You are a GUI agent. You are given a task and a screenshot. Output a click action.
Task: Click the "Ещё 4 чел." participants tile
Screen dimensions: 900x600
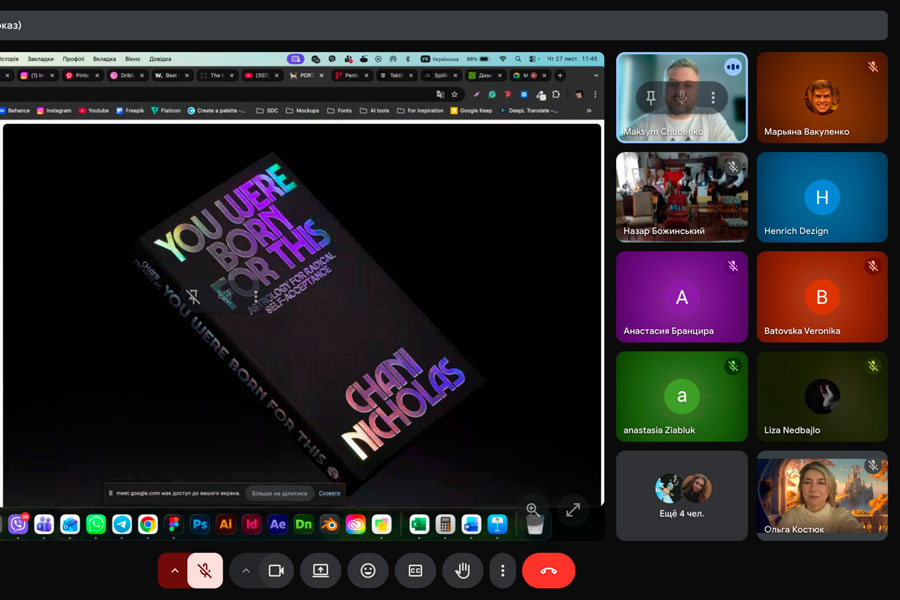[681, 495]
